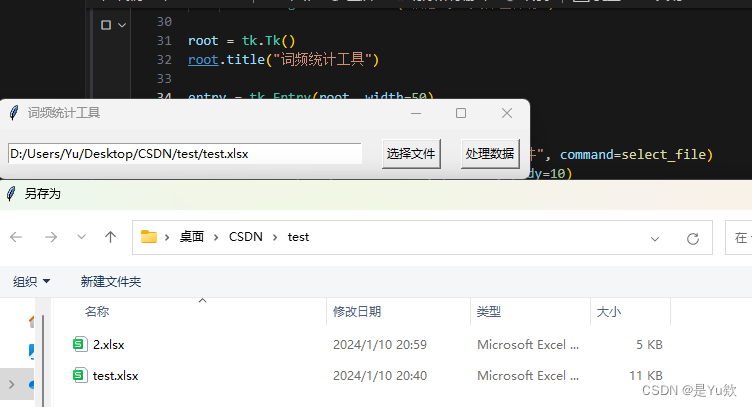
Task: Click the feather icon in 词频统计工具 title bar
Action: point(14,113)
